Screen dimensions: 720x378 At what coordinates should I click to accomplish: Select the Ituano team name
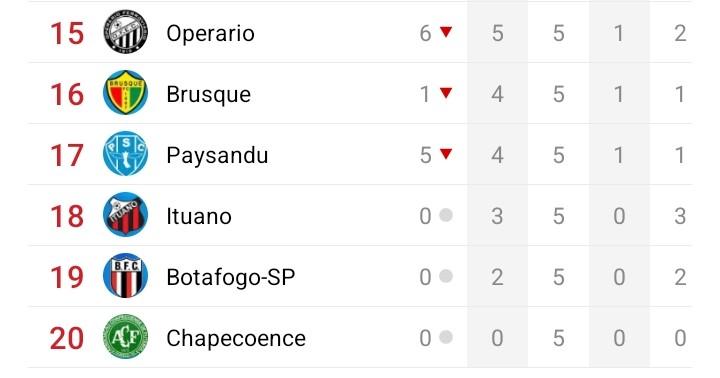[x=199, y=216]
